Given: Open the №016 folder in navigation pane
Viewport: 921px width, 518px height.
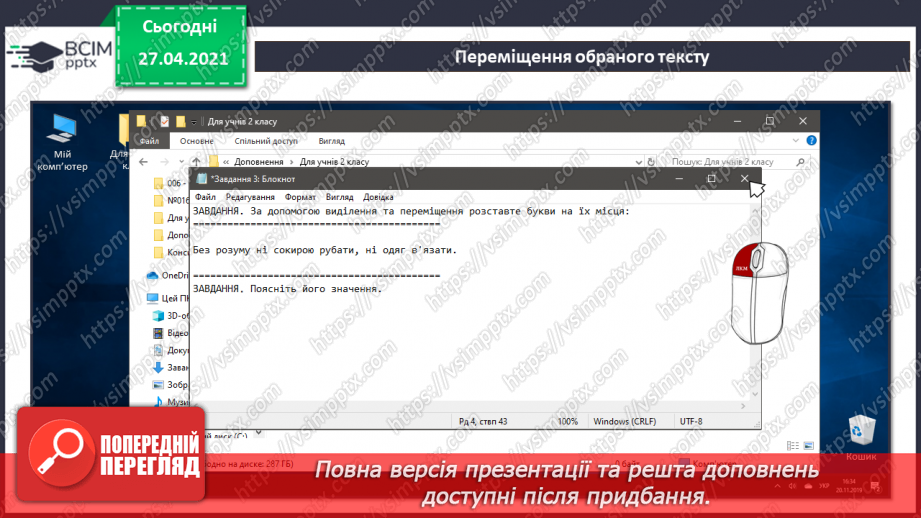Looking at the screenshot, I should [x=171, y=200].
